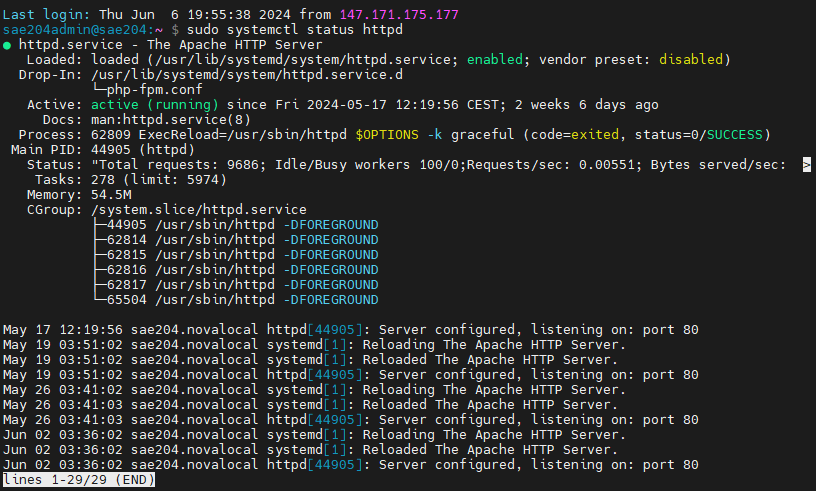Screen dimensions: 816x491
Task: Click May 26 'Server configured' log line
Action: click(351, 420)
